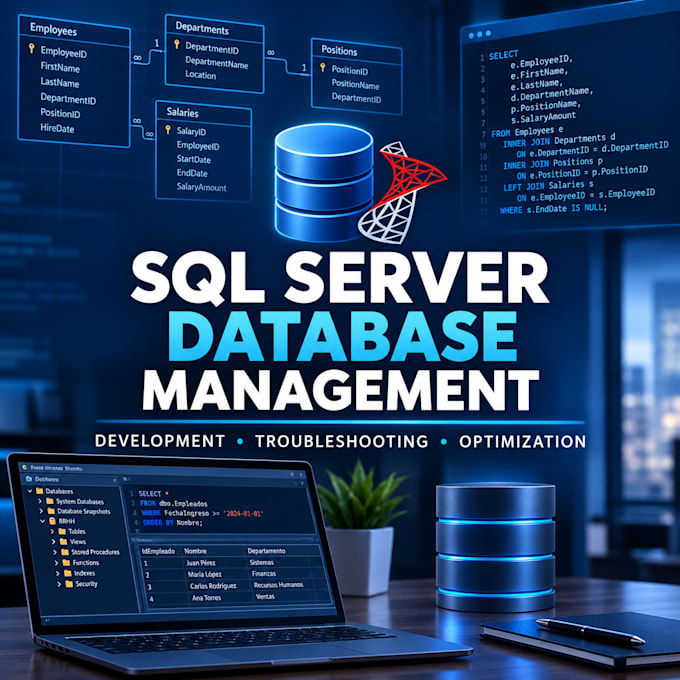Select the María López cell
This screenshot has height=680, width=680.
[x=204, y=574]
